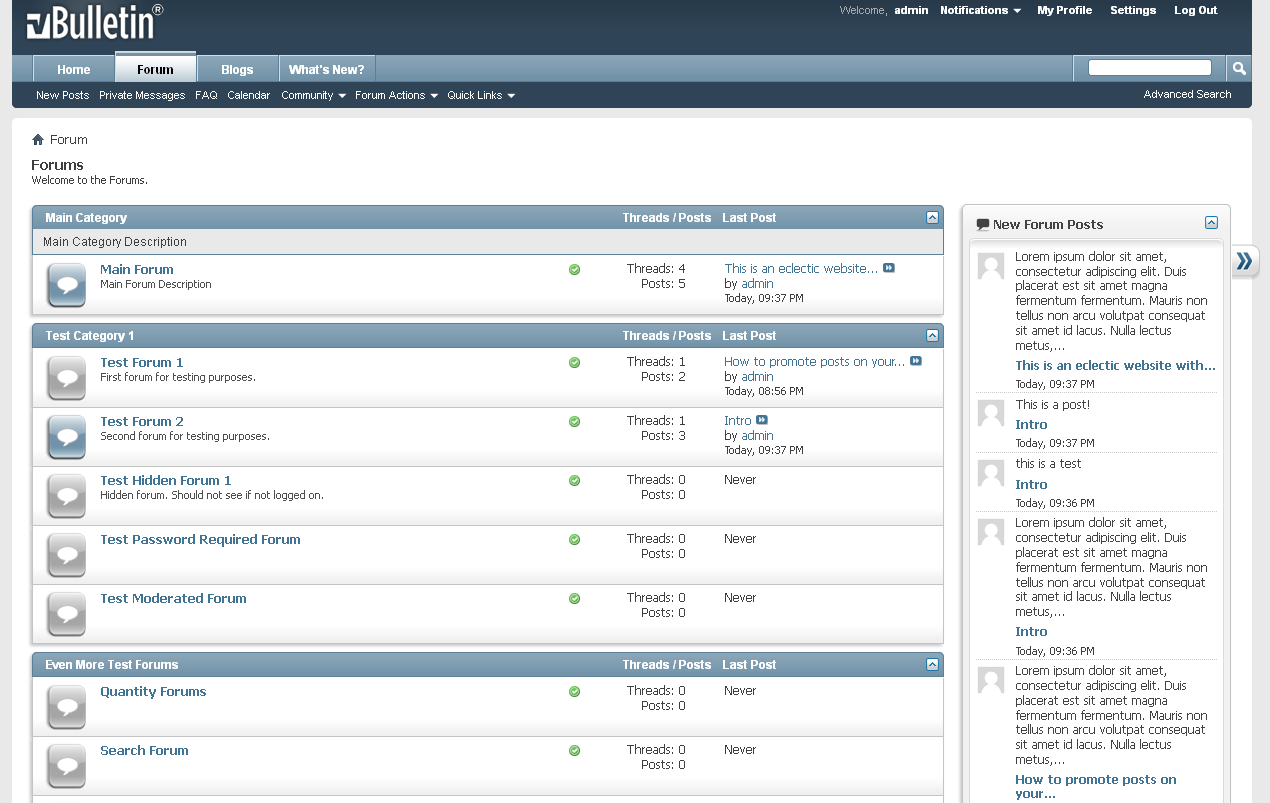Collapse the Main Category section

coord(932,217)
